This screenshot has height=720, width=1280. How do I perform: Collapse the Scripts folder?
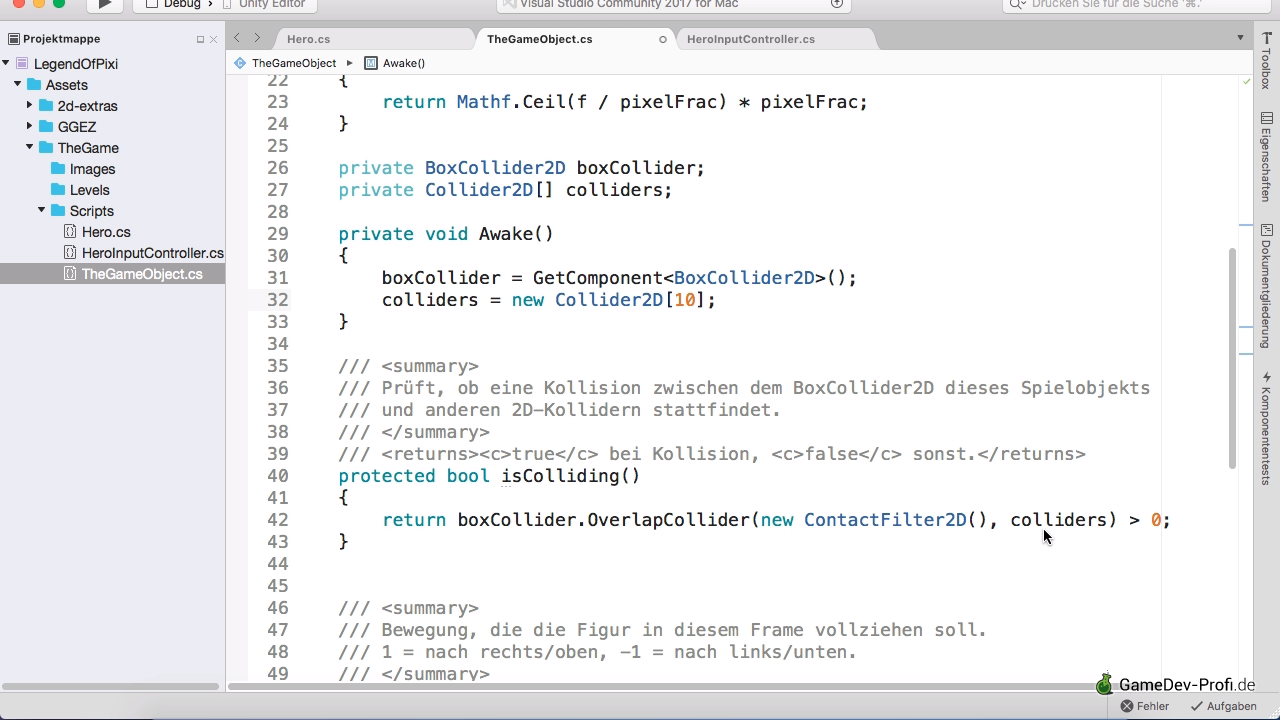click(x=42, y=211)
